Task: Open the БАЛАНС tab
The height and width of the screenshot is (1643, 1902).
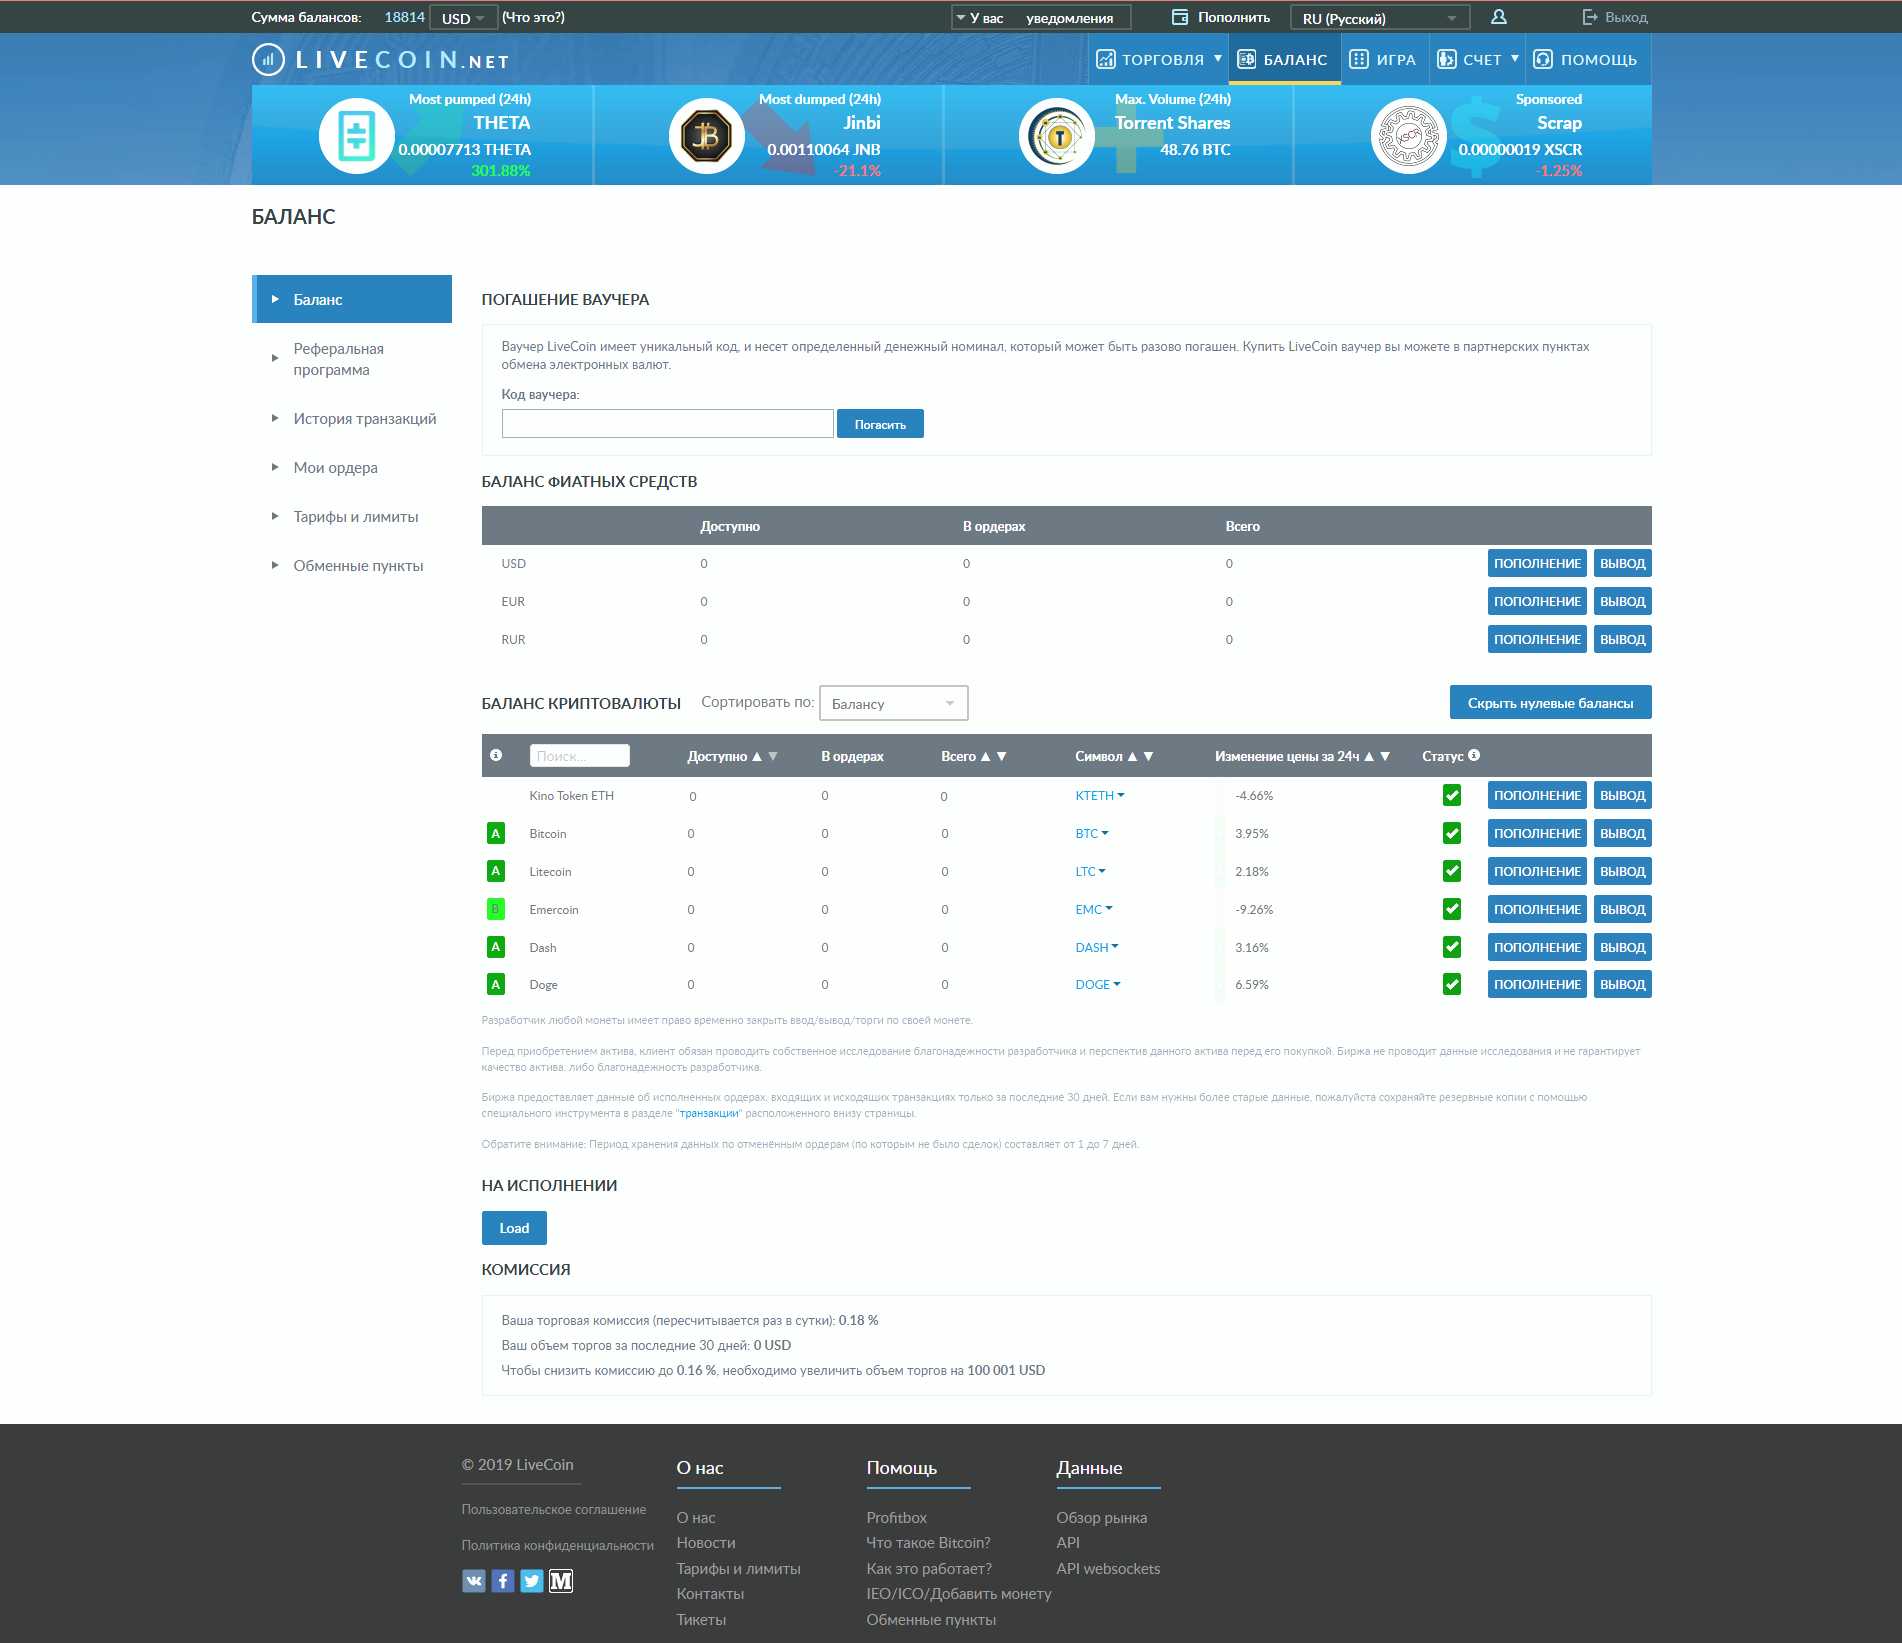Action: click(x=1284, y=59)
